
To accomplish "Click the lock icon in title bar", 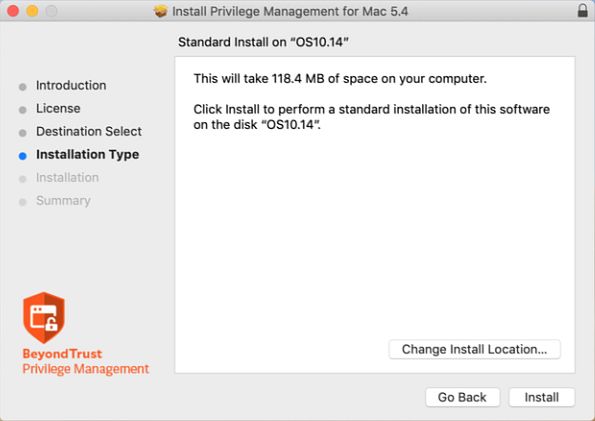I will click(582, 10).
